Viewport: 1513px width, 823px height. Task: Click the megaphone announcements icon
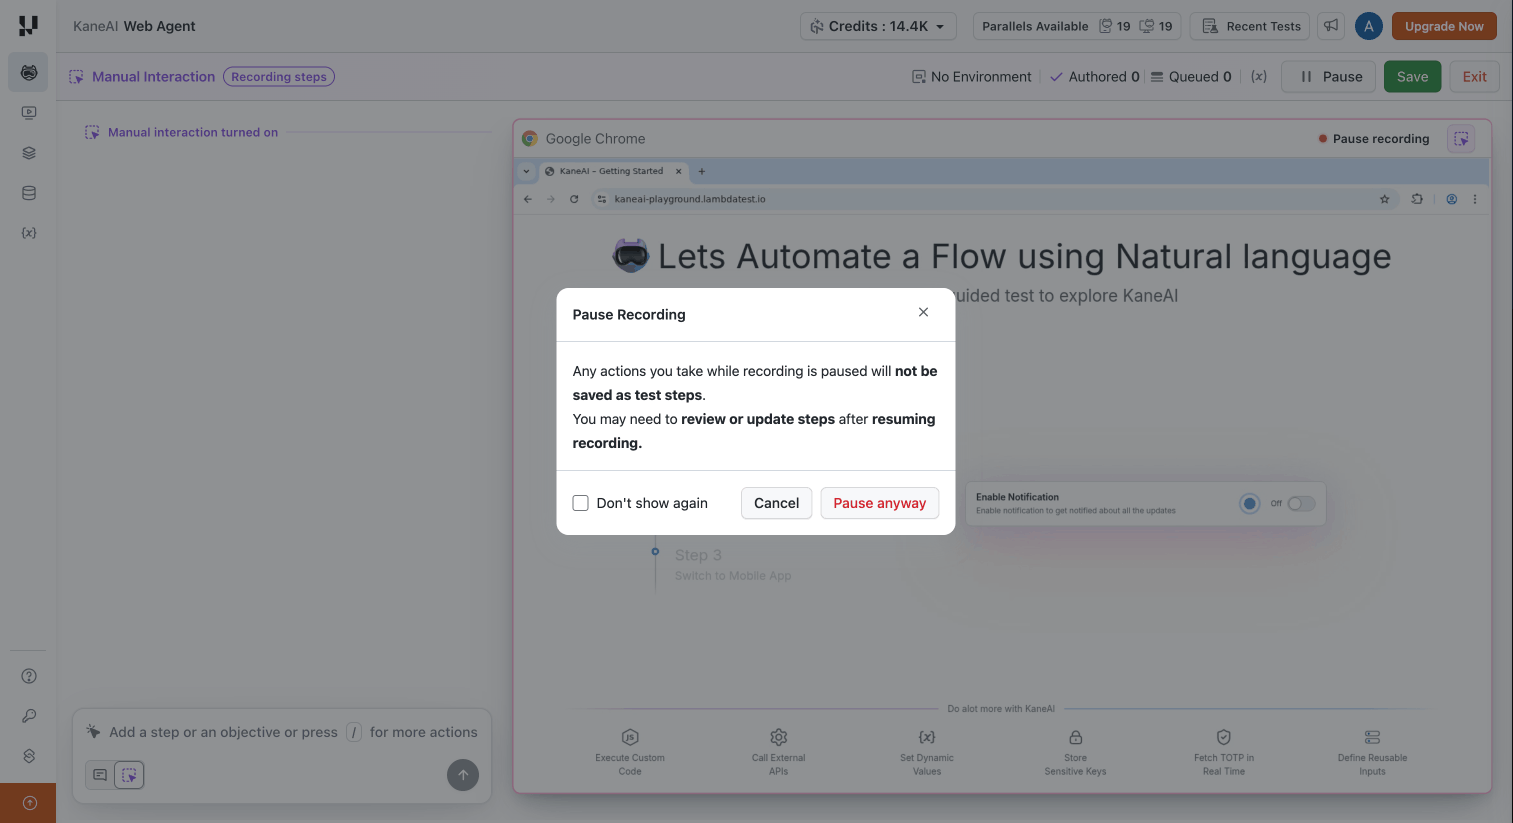click(x=1331, y=26)
